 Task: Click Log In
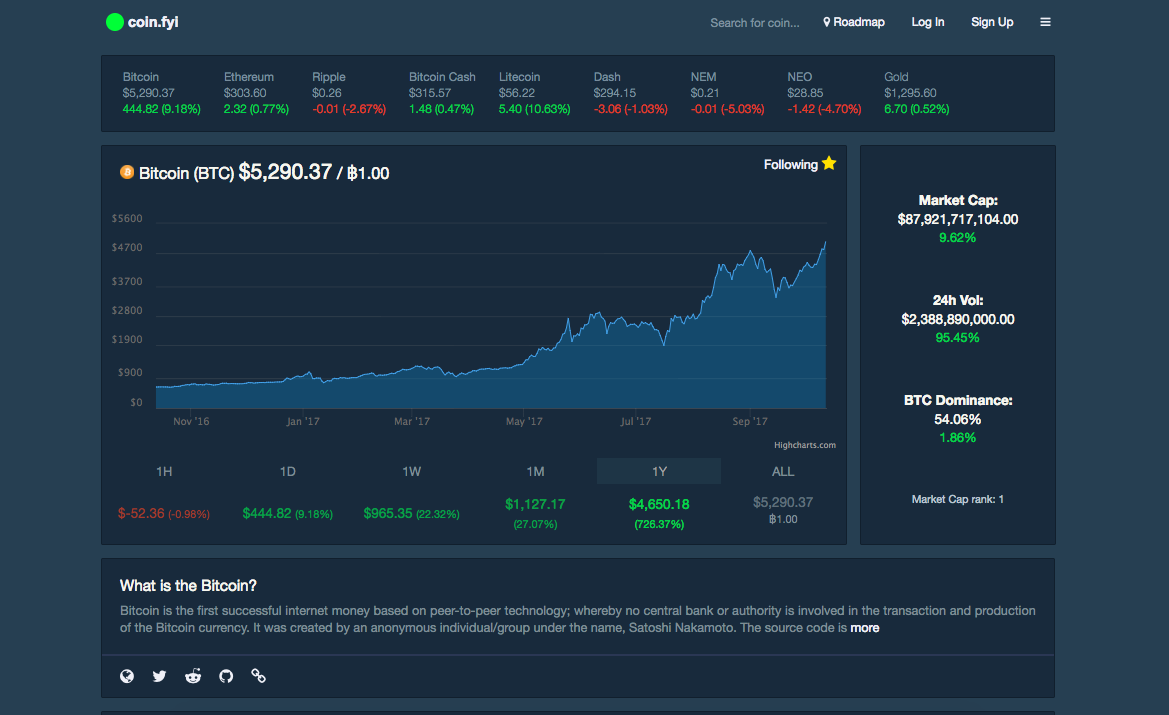(927, 22)
